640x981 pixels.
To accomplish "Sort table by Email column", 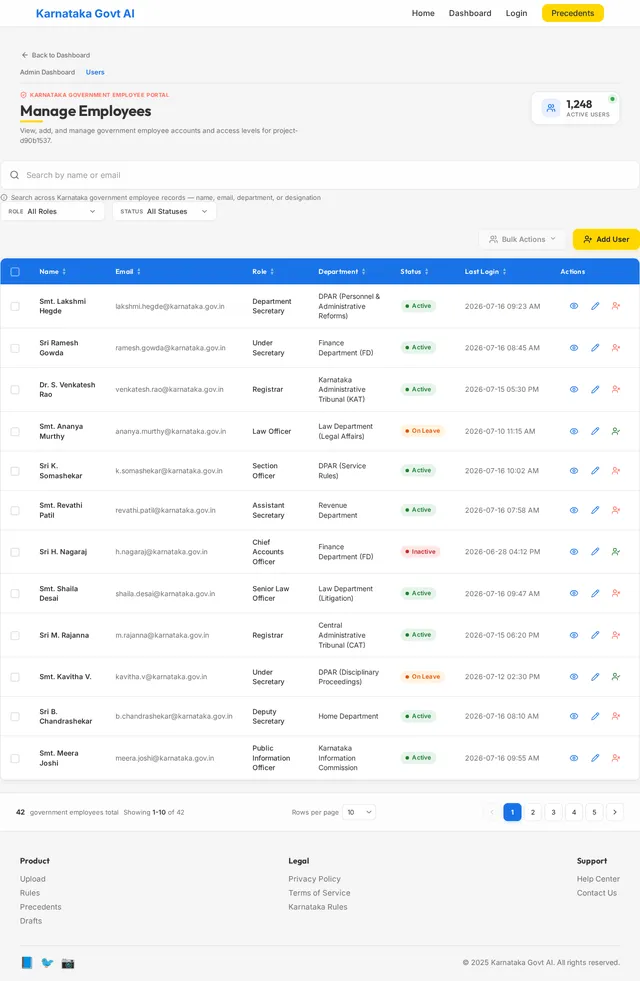I will (x=128, y=272).
